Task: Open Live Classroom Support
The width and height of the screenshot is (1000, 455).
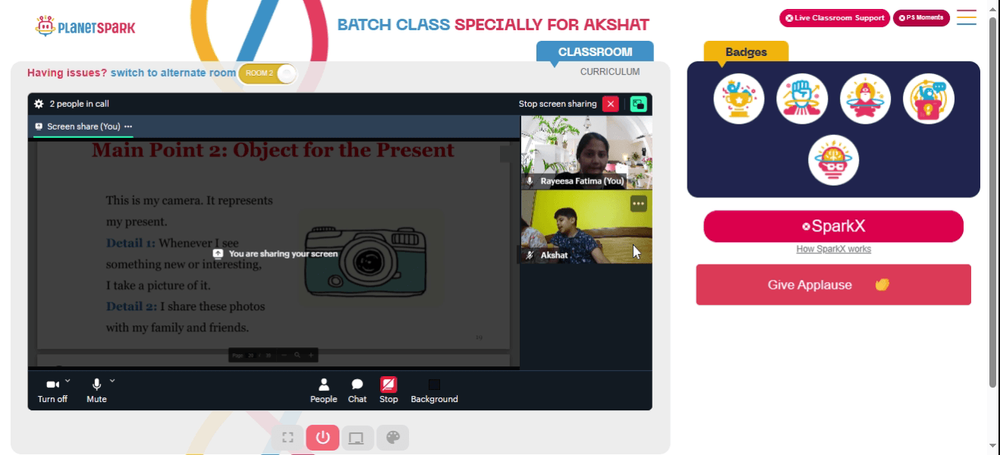Action: tap(834, 18)
